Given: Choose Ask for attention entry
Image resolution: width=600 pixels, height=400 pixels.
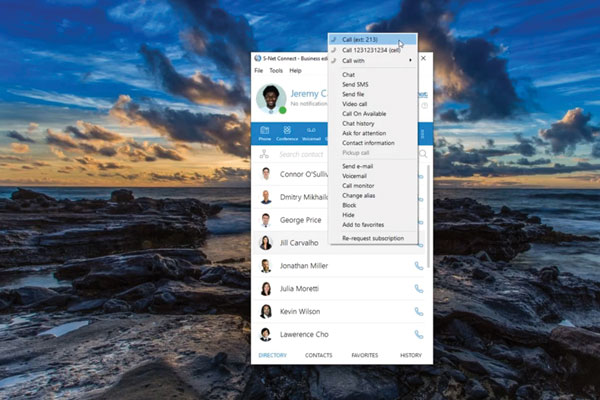Looking at the screenshot, I should 364,133.
